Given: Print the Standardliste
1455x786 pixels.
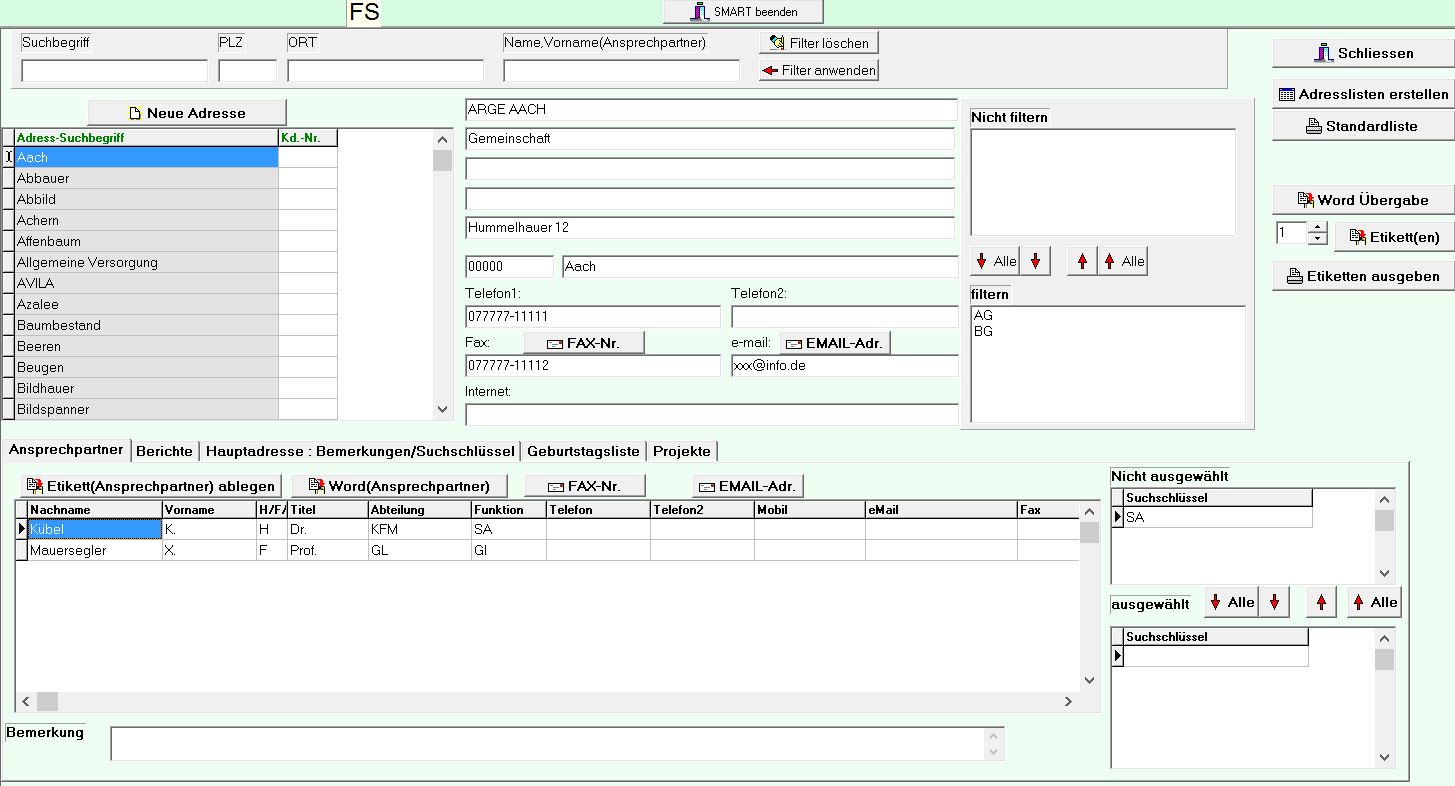Looking at the screenshot, I should click(1363, 126).
